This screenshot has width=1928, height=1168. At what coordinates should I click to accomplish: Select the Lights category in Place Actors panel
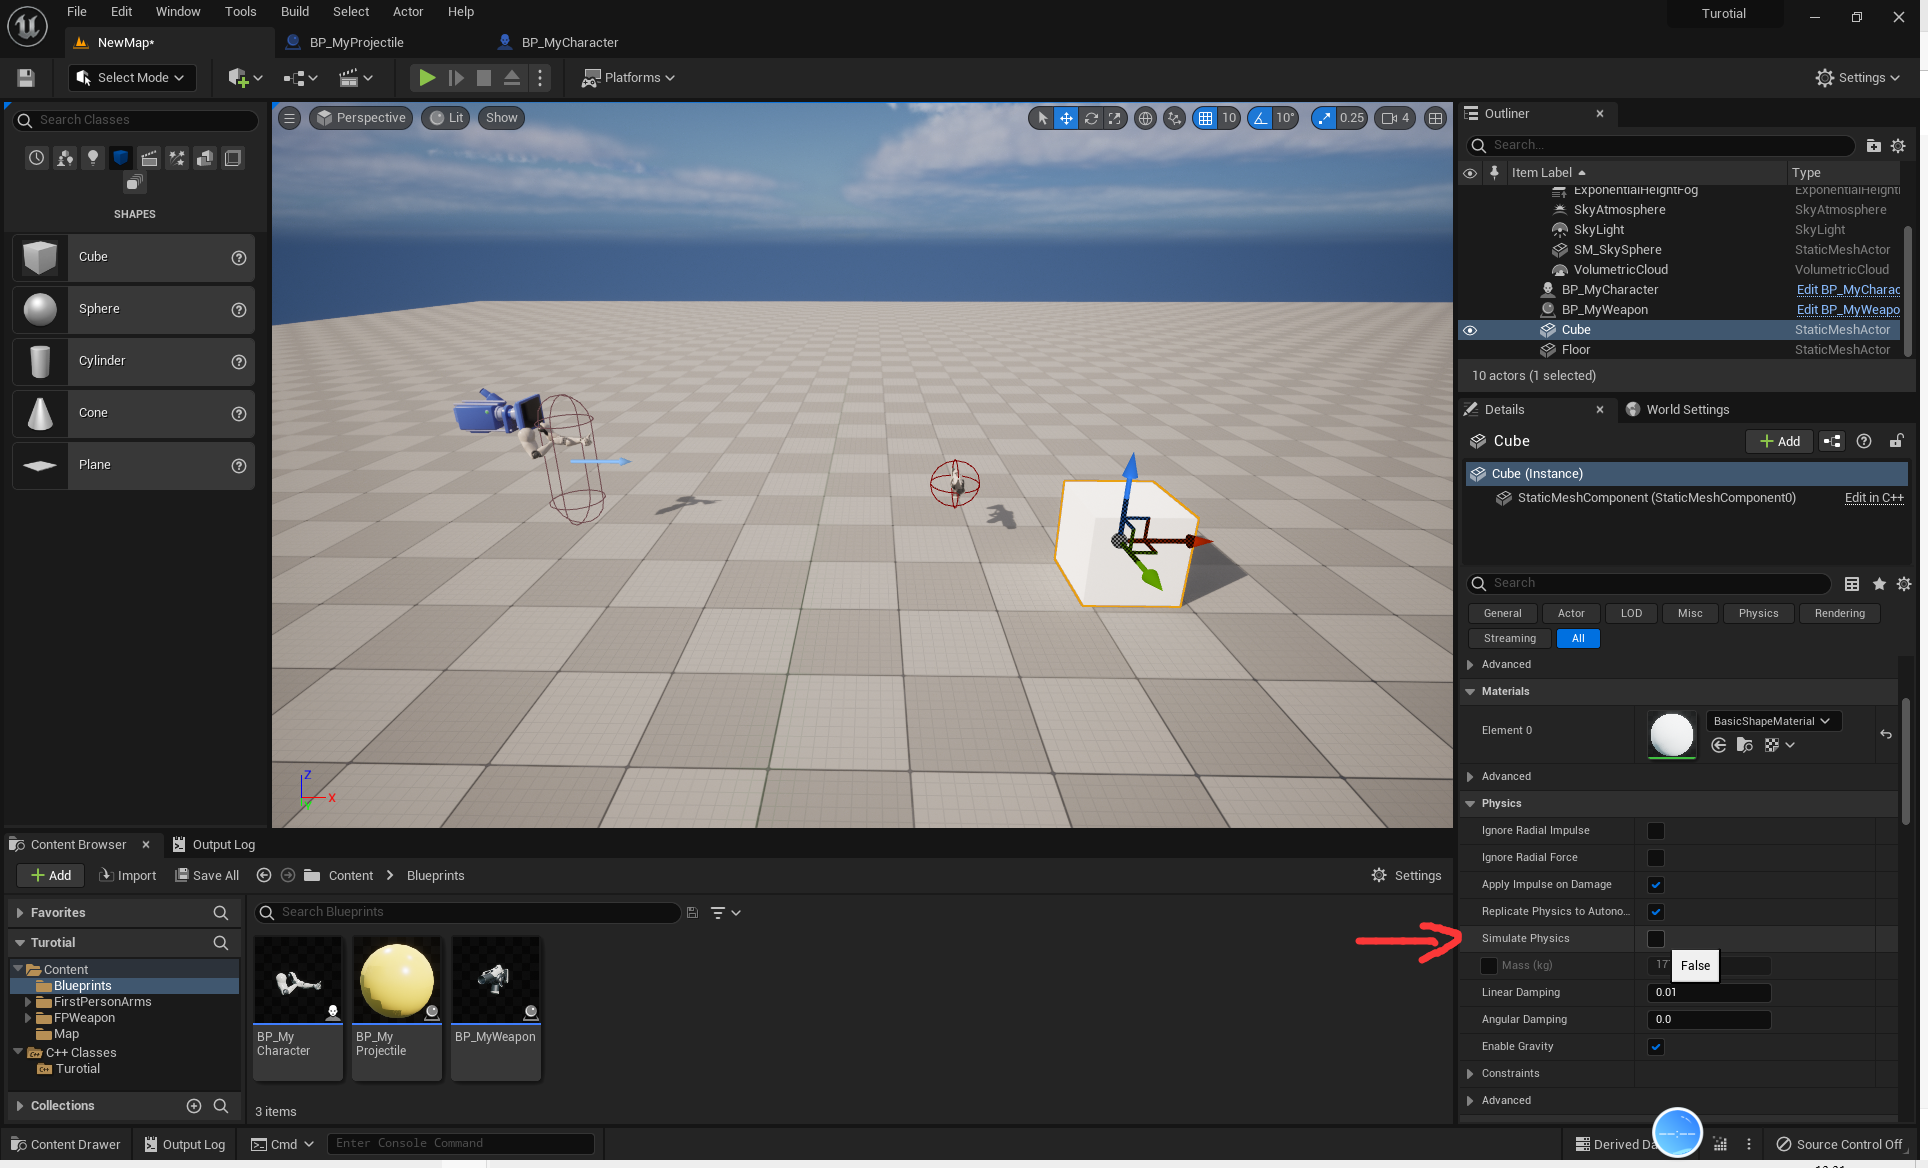pyautogui.click(x=93, y=157)
